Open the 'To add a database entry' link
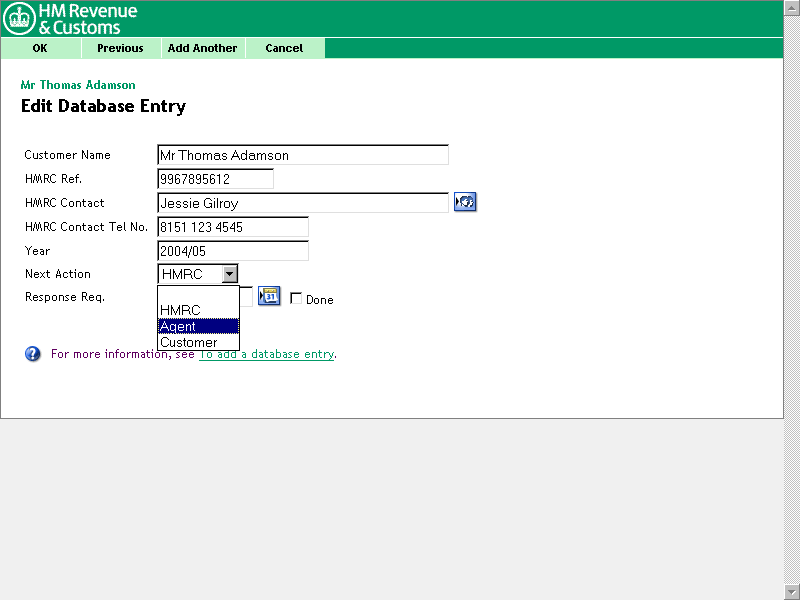This screenshot has height=600, width=800. [x=266, y=354]
